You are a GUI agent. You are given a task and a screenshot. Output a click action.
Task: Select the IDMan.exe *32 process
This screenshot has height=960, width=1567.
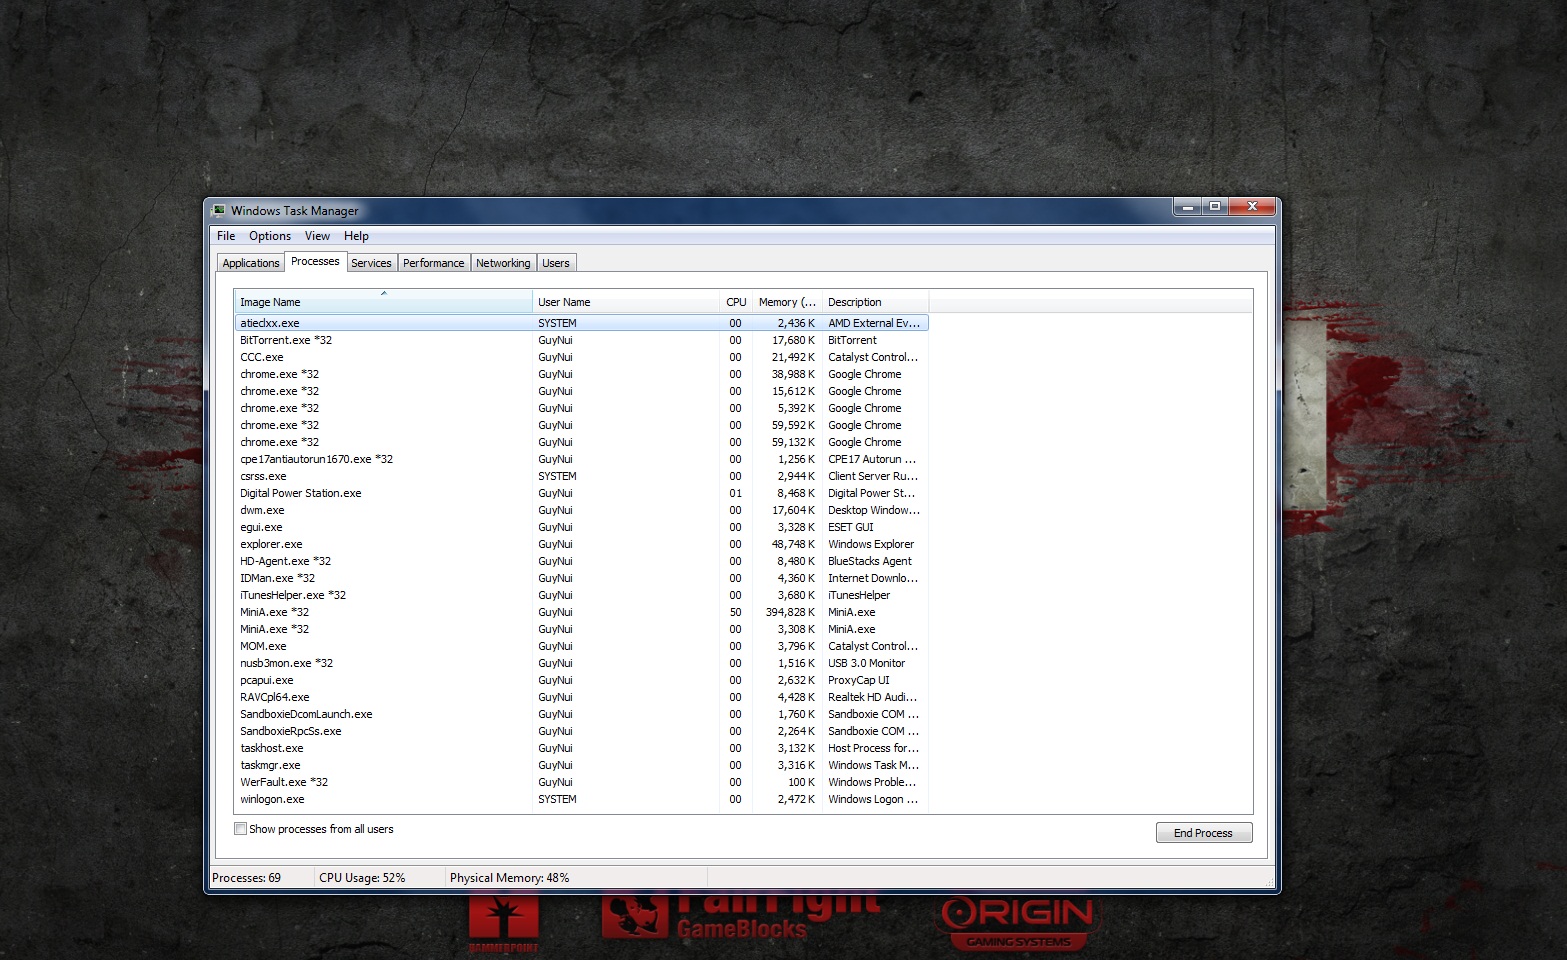coord(582,578)
